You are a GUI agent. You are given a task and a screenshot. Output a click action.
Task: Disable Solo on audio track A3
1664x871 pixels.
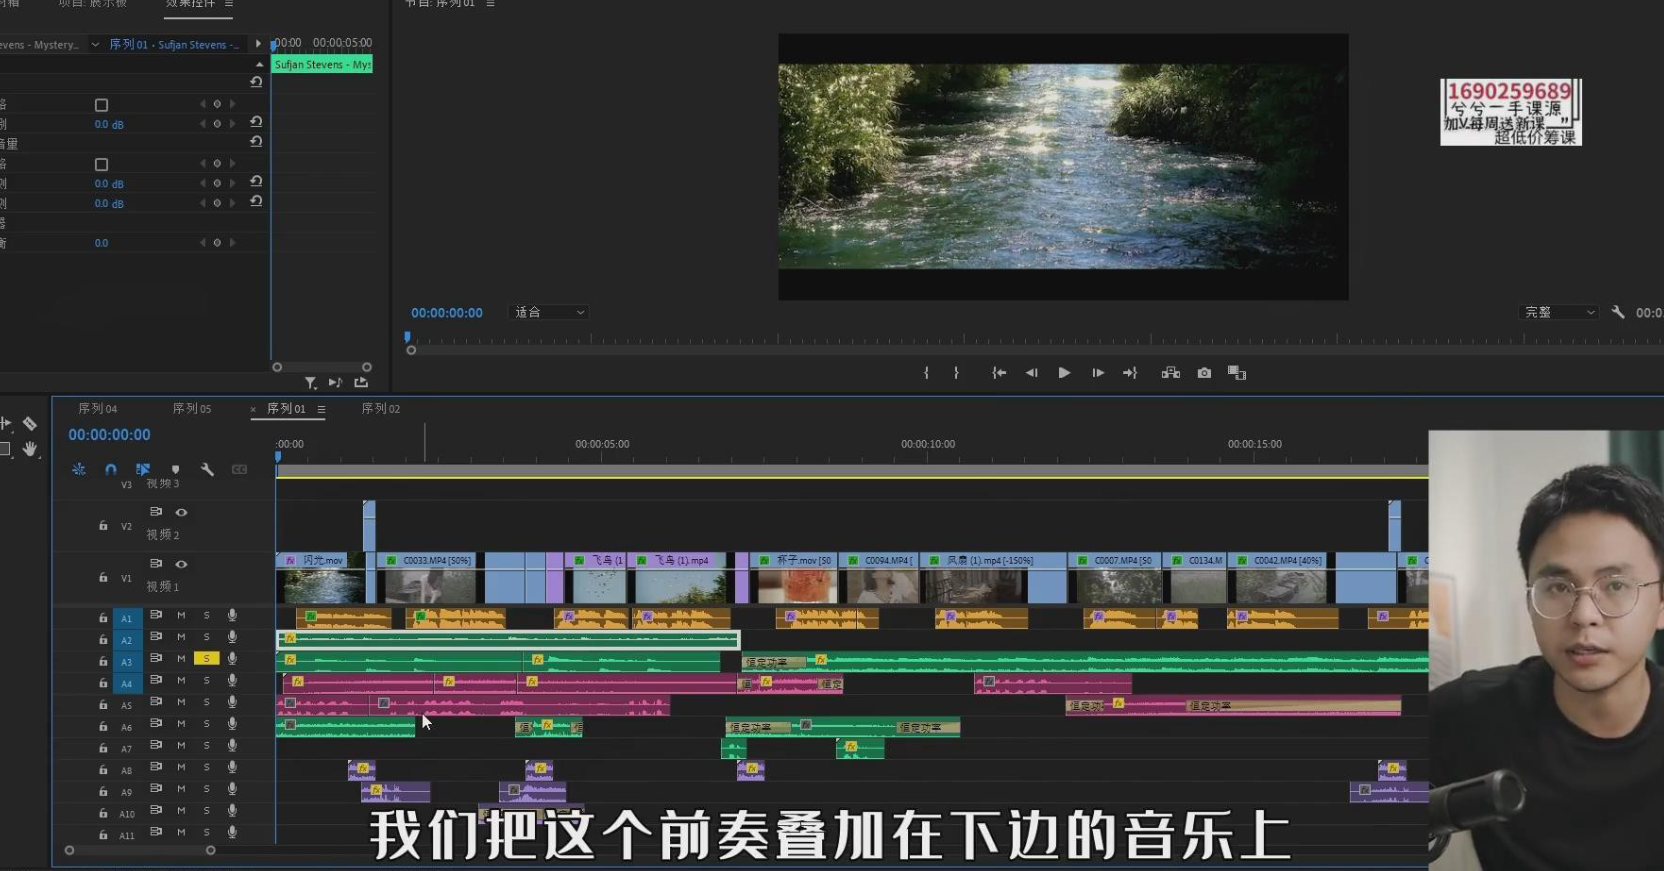pyautogui.click(x=206, y=658)
